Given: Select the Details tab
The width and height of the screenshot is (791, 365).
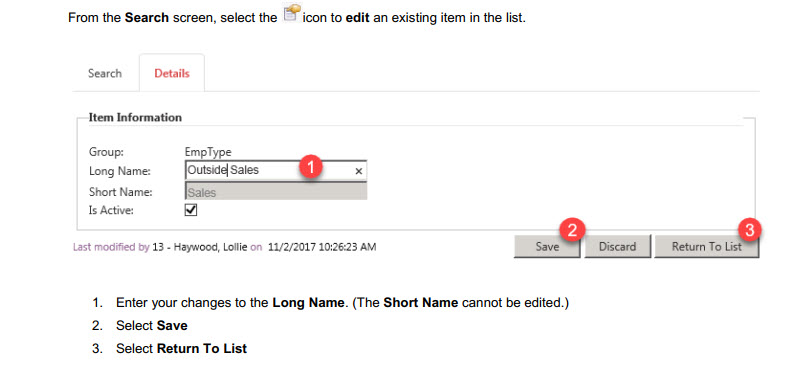Looking at the screenshot, I should (x=172, y=73).
